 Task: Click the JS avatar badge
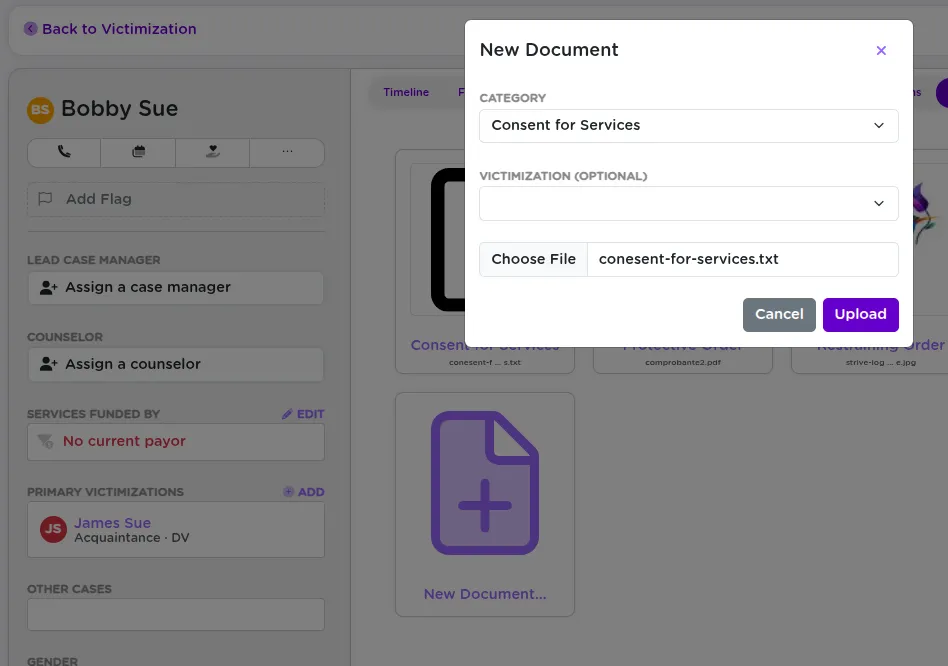tap(52, 530)
